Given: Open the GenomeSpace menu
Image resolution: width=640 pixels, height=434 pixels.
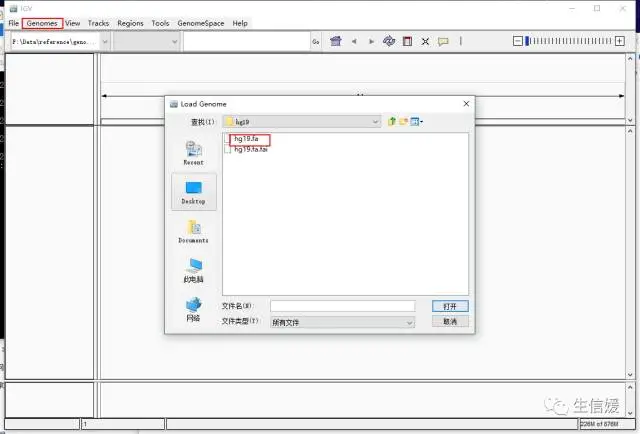Looking at the screenshot, I should (x=201, y=23).
